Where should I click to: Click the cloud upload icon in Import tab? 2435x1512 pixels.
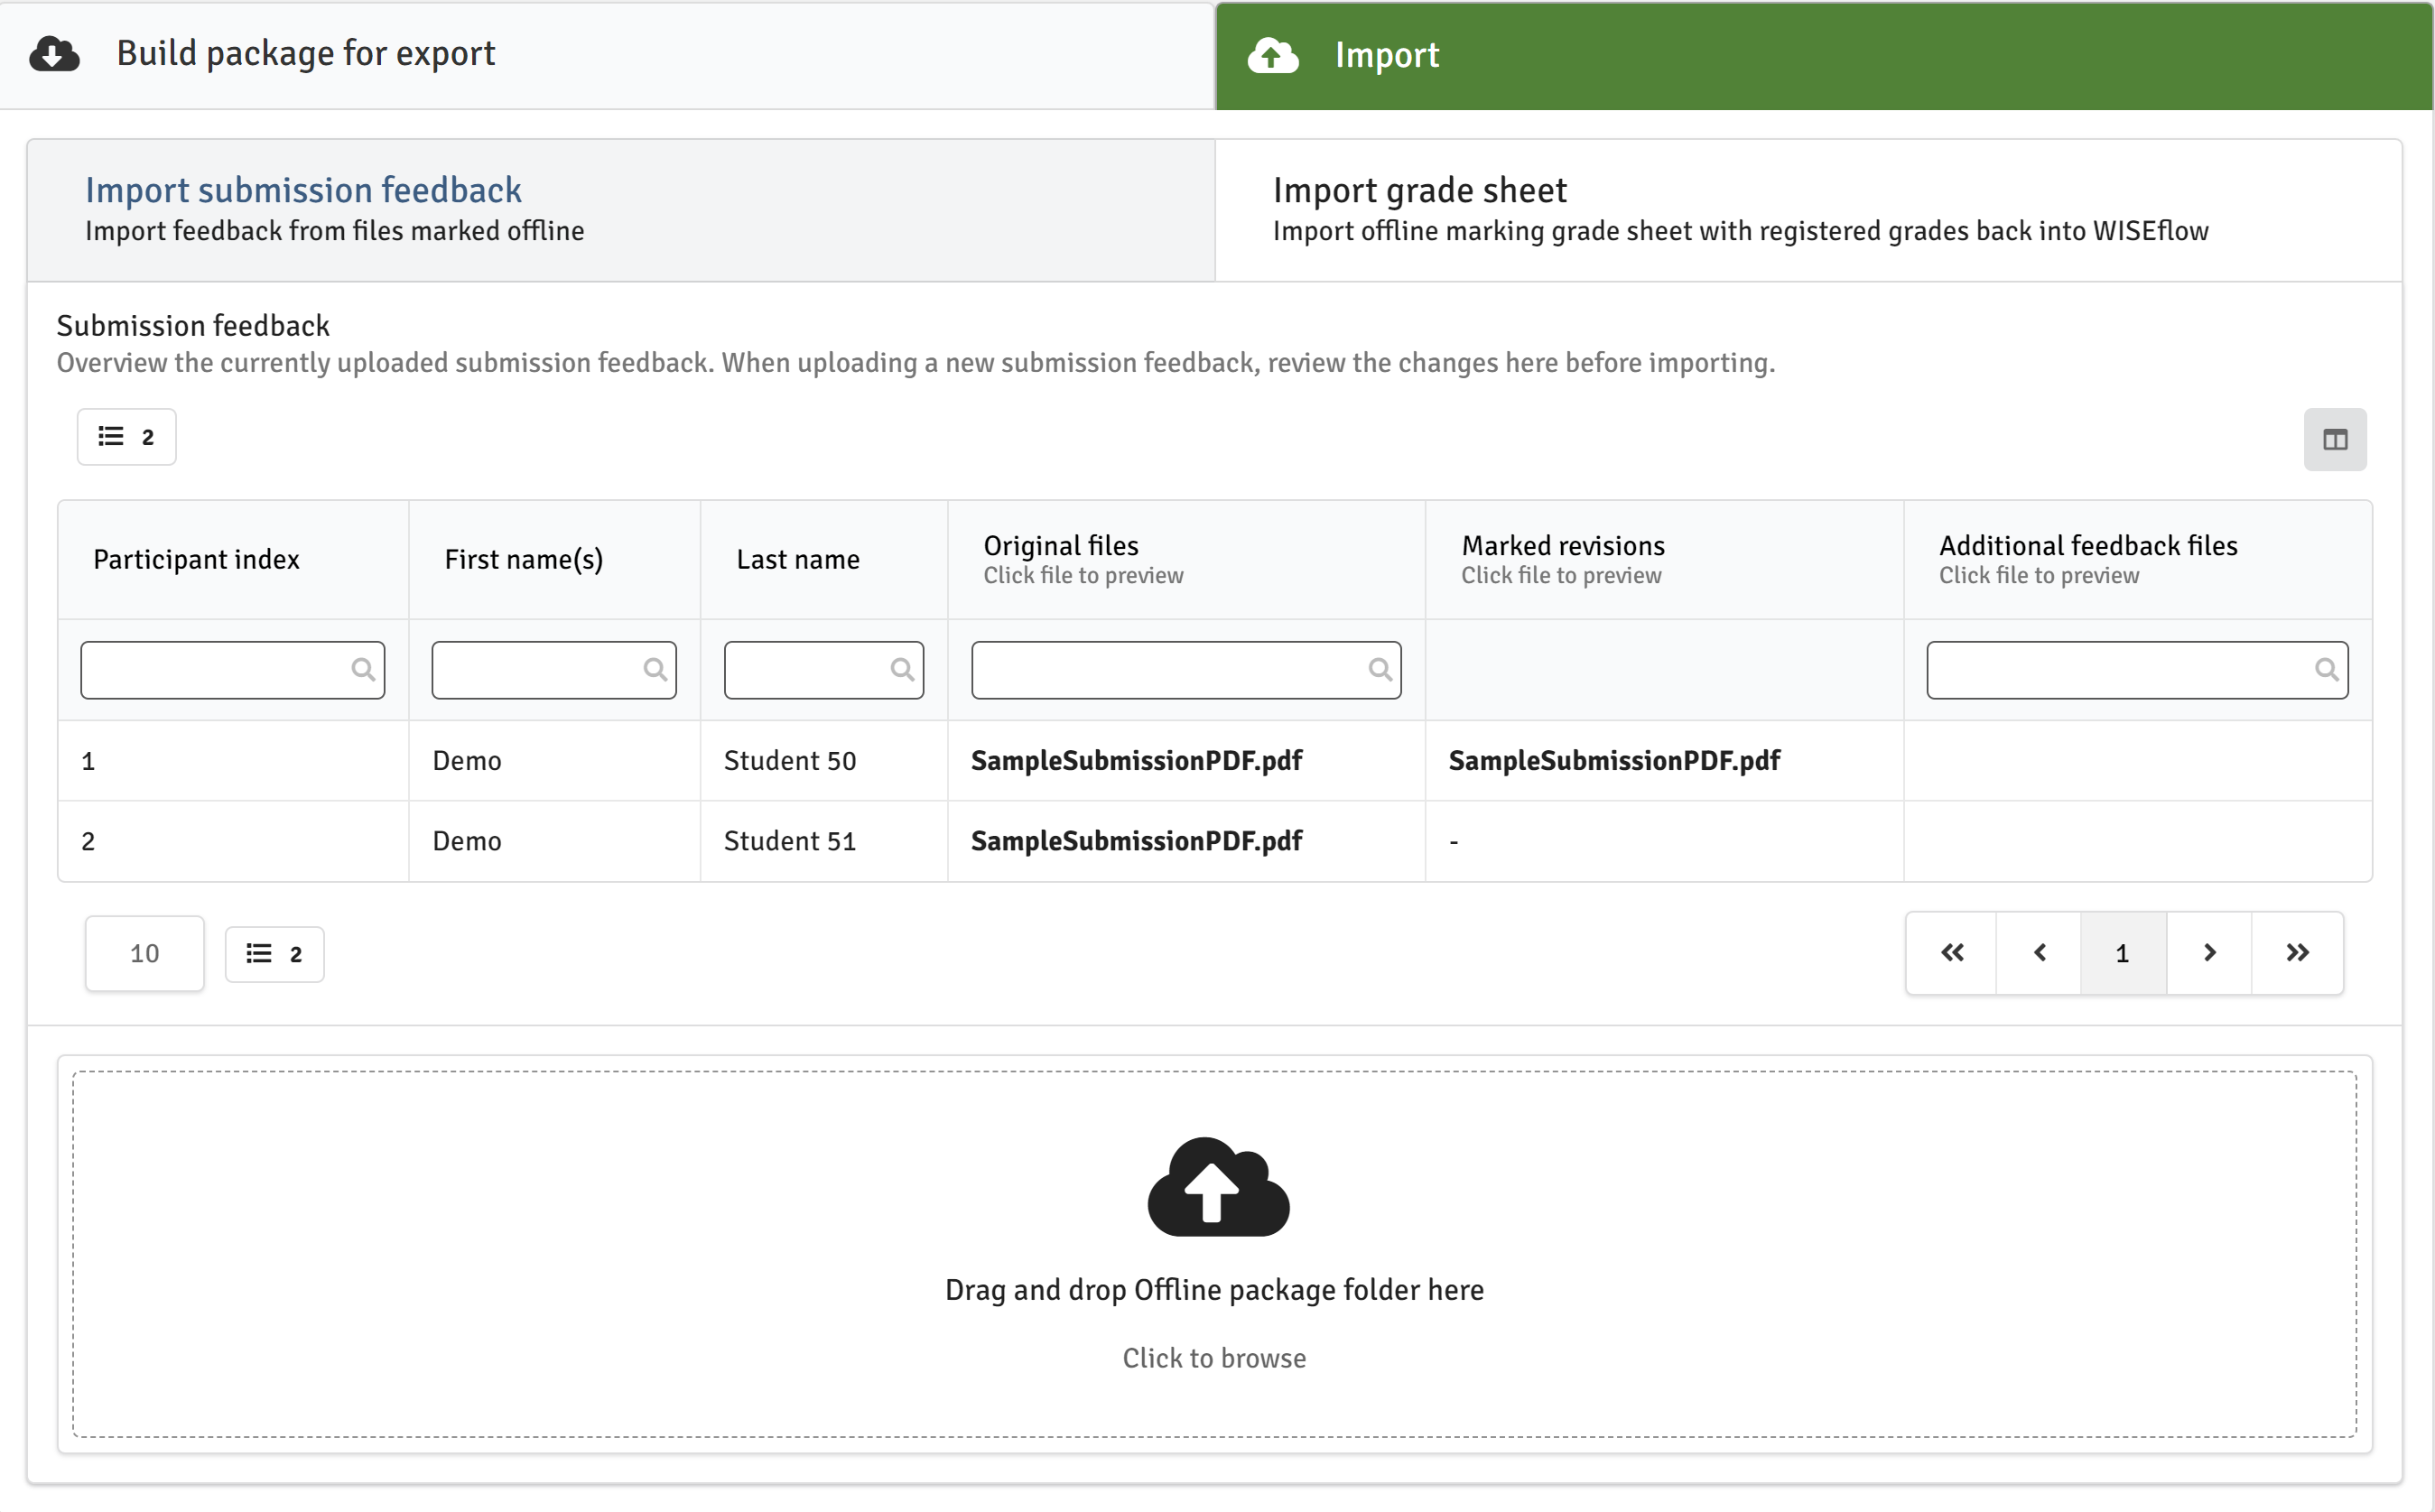[x=1272, y=55]
